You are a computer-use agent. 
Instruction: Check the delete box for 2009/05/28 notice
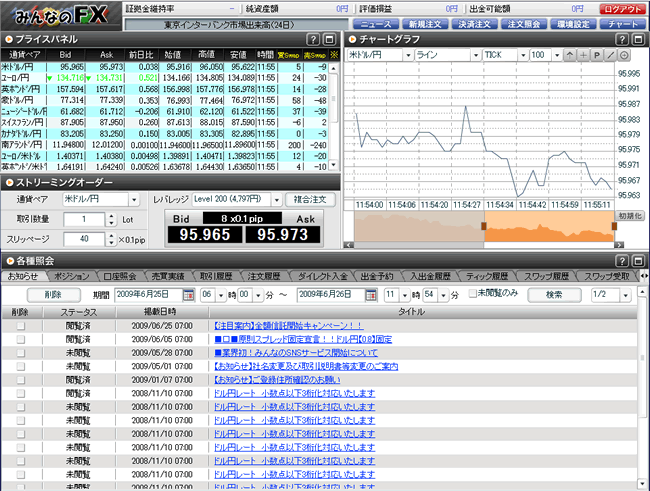click(20, 353)
